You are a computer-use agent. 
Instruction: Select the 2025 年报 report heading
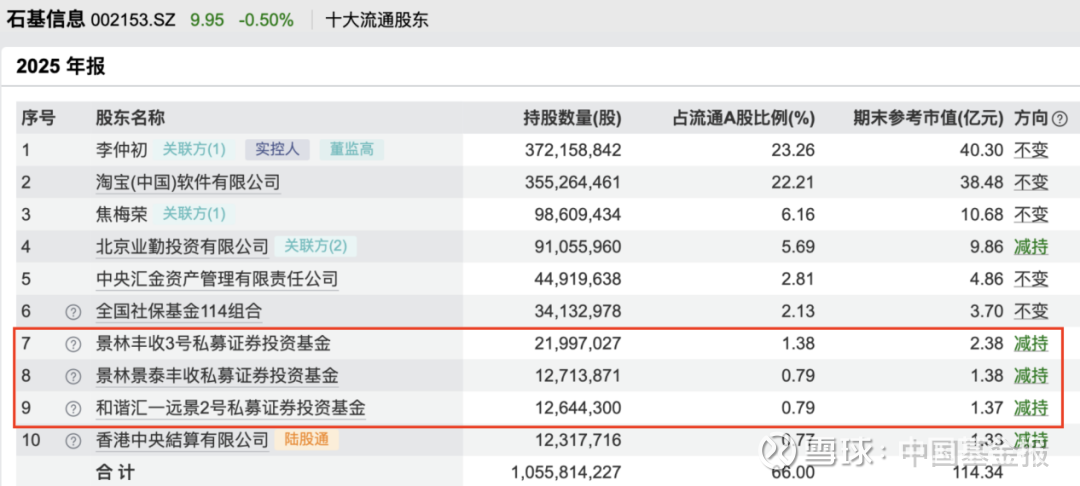coord(60,67)
